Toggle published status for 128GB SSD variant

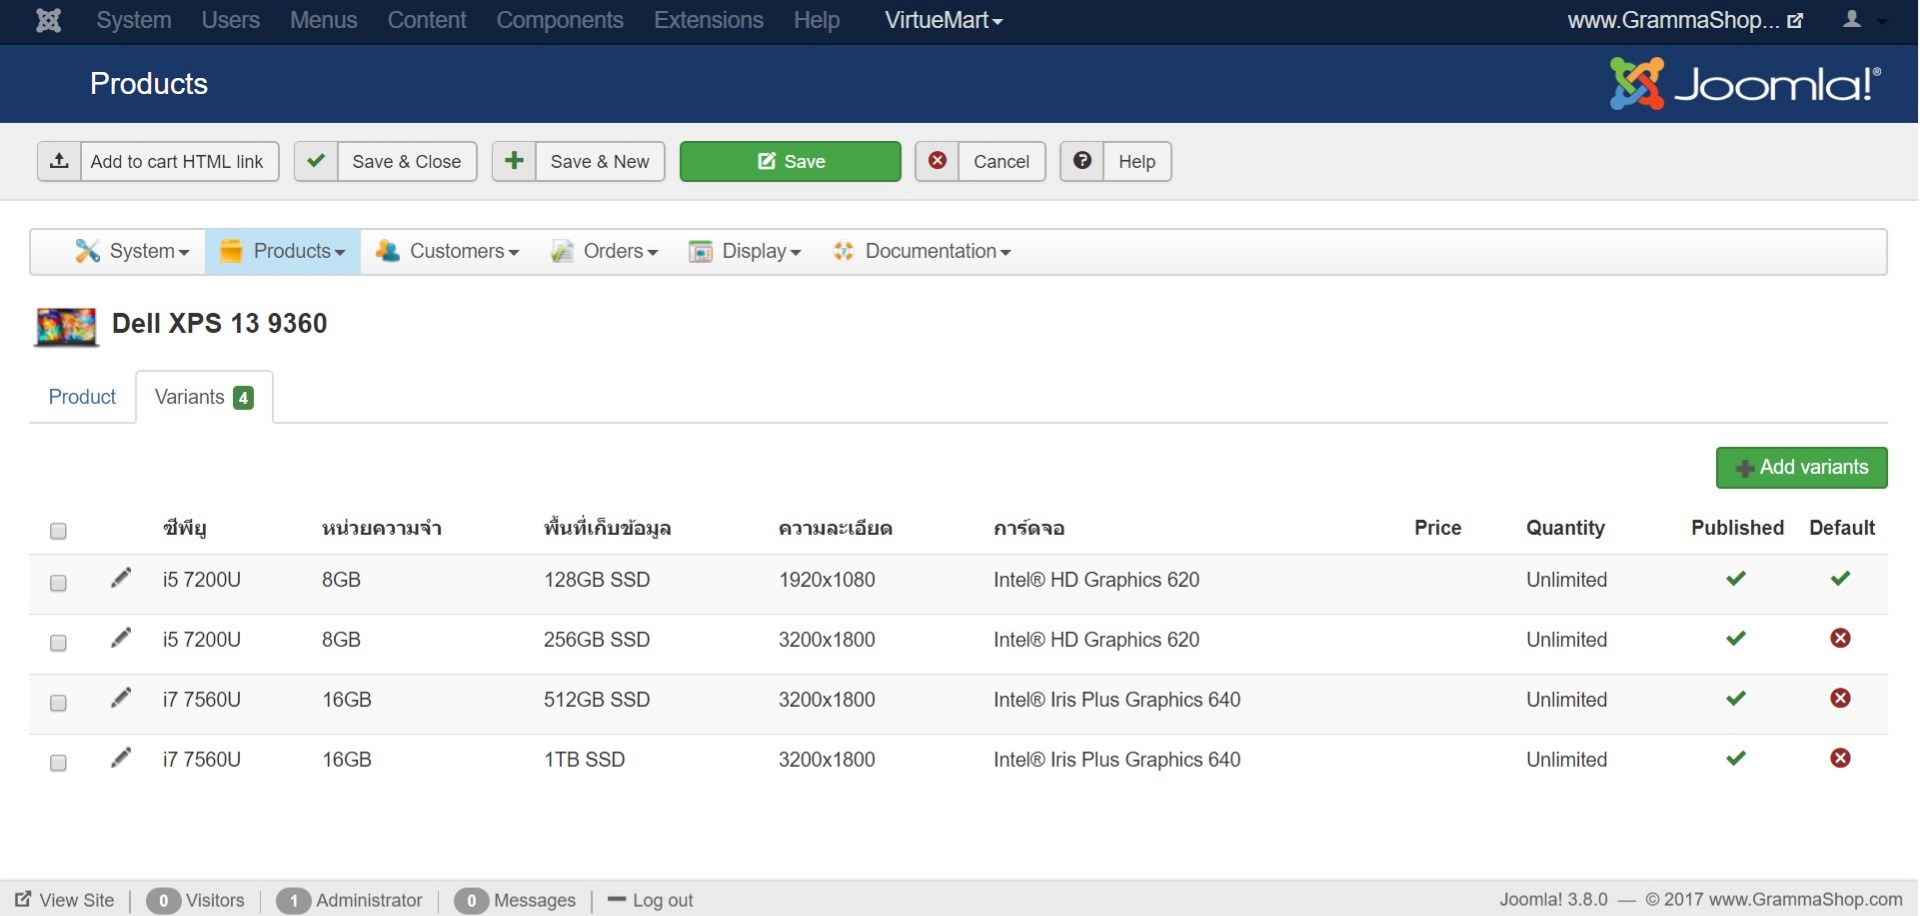1736,578
